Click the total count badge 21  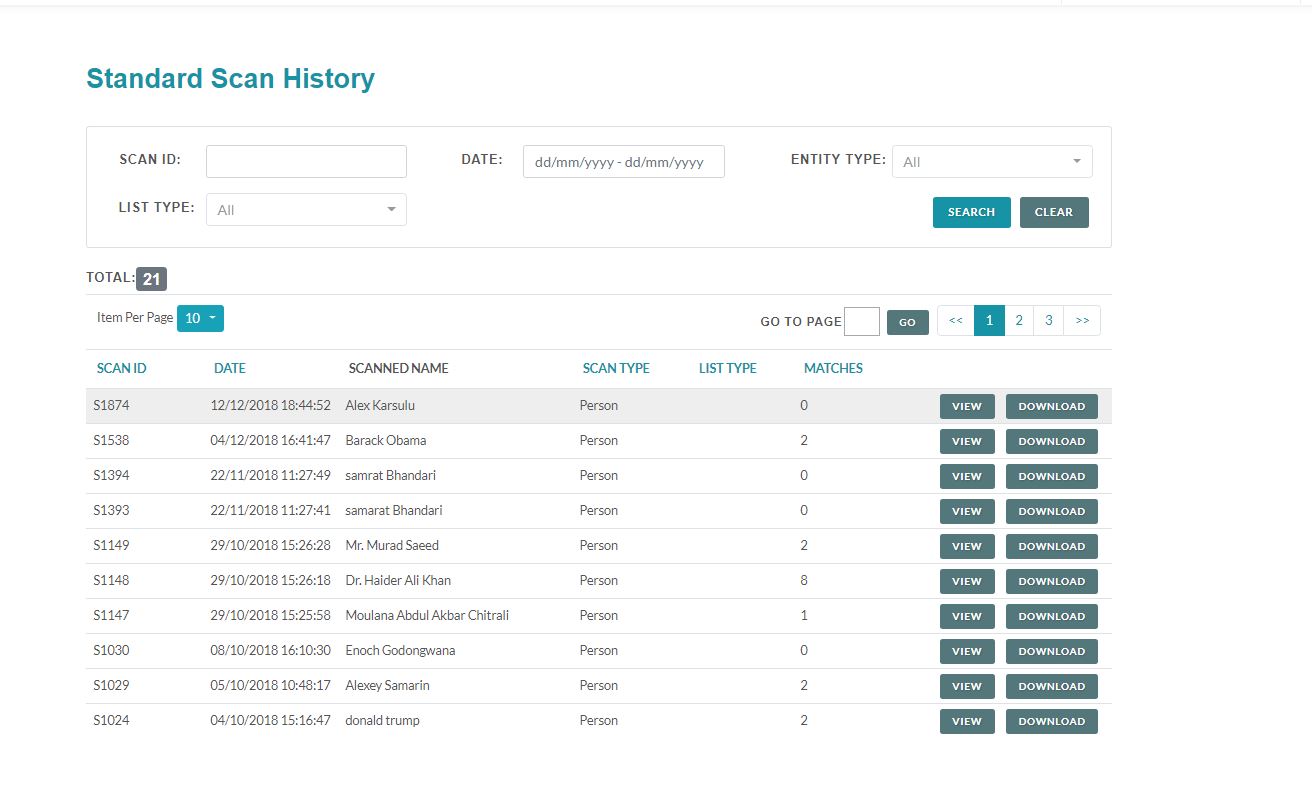coord(151,279)
